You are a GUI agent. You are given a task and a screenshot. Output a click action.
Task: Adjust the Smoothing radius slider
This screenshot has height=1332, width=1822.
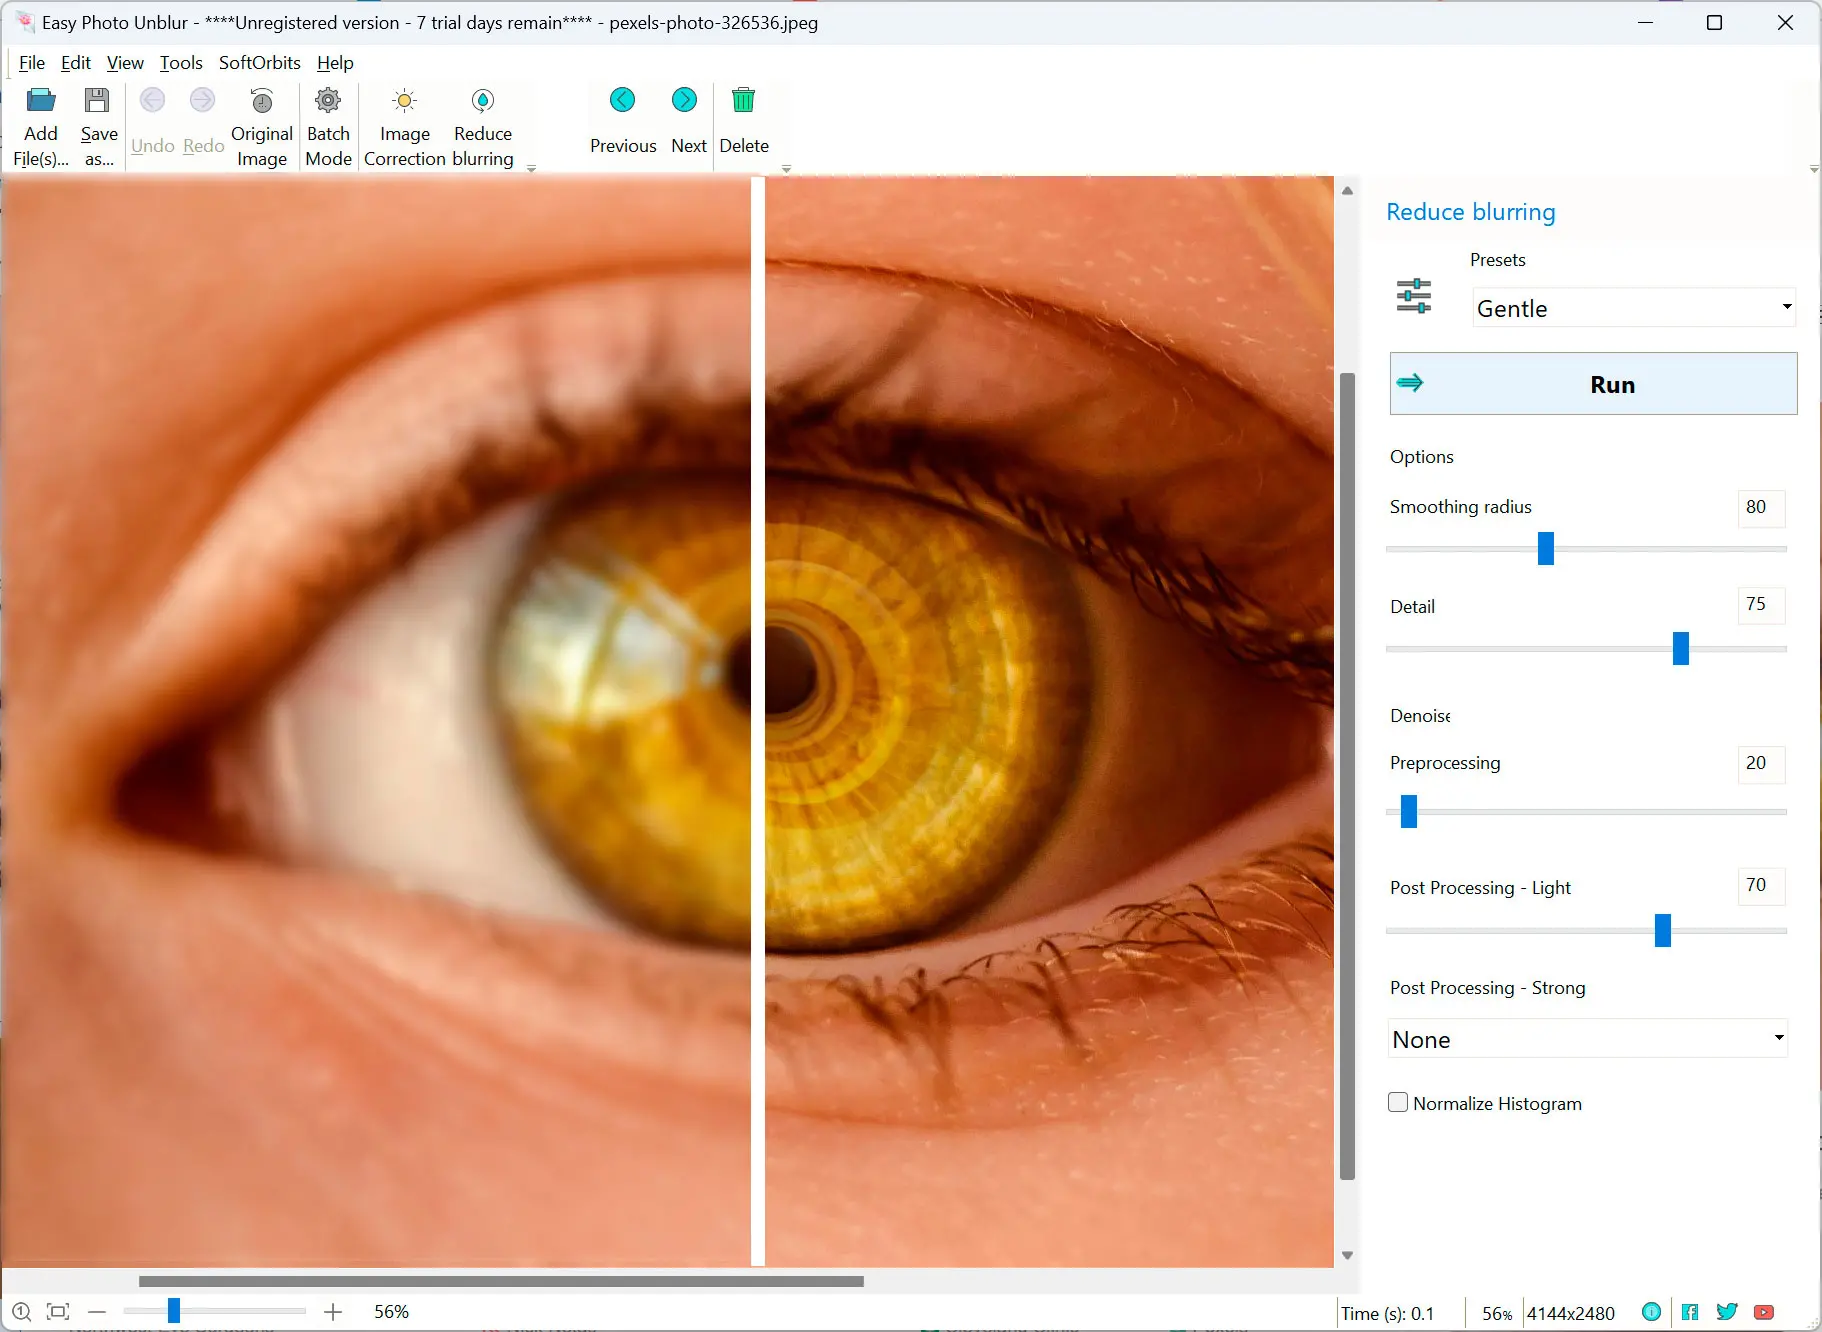(1546, 548)
